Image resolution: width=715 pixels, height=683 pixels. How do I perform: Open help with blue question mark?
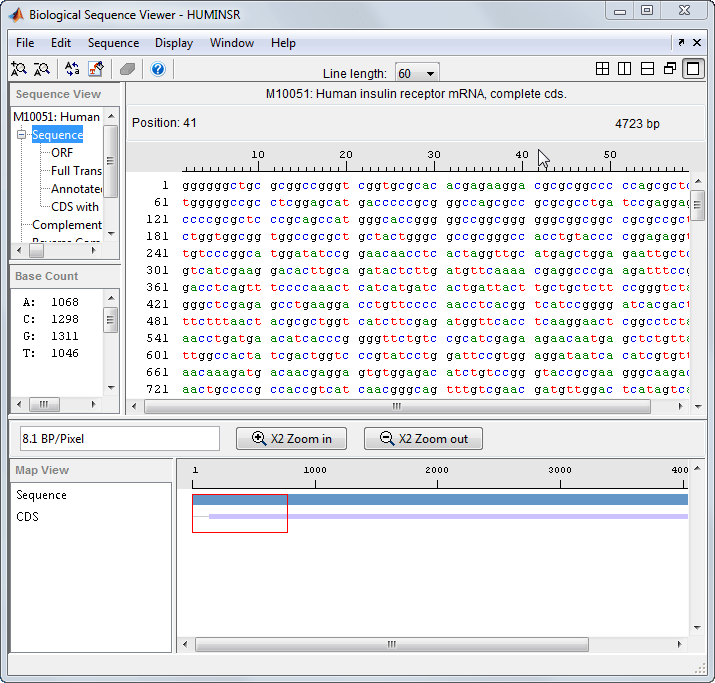coord(158,69)
